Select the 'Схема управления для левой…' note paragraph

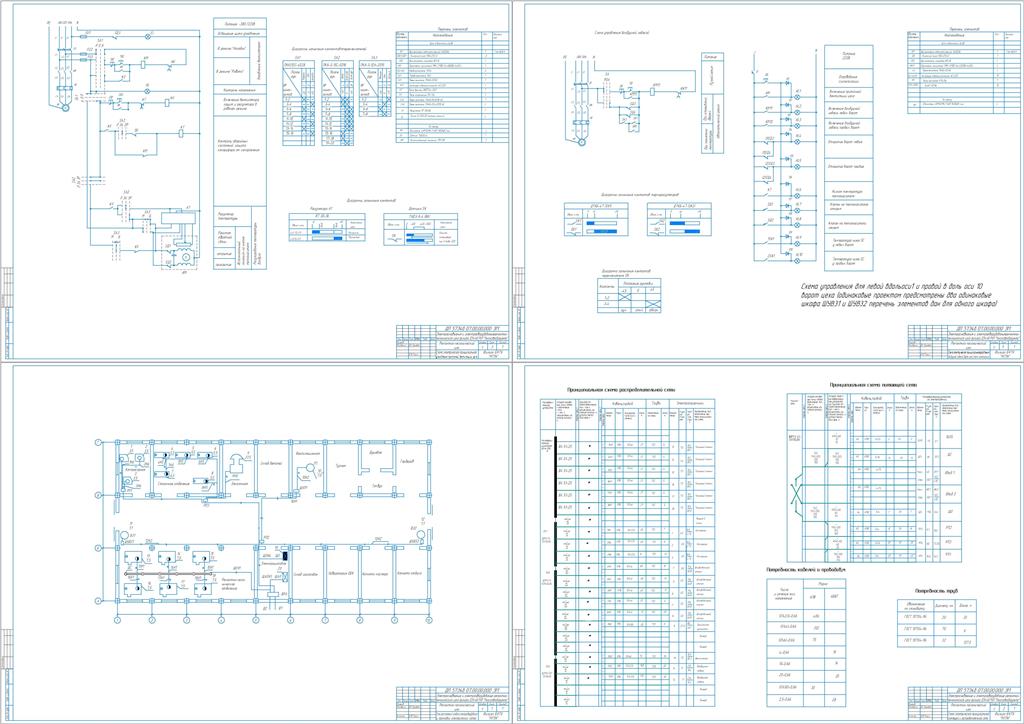coord(899,296)
